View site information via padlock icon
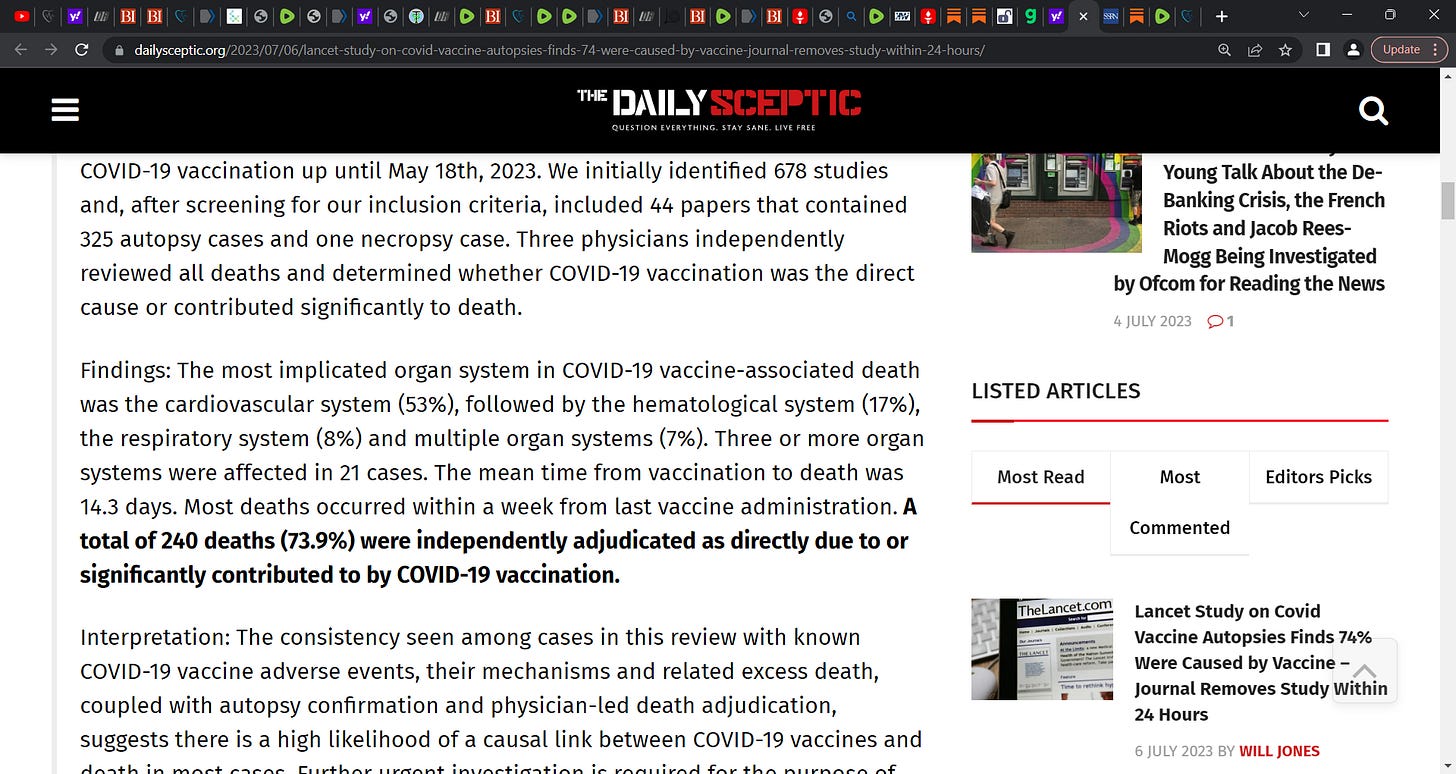This screenshot has height=774, width=1456. [x=119, y=49]
